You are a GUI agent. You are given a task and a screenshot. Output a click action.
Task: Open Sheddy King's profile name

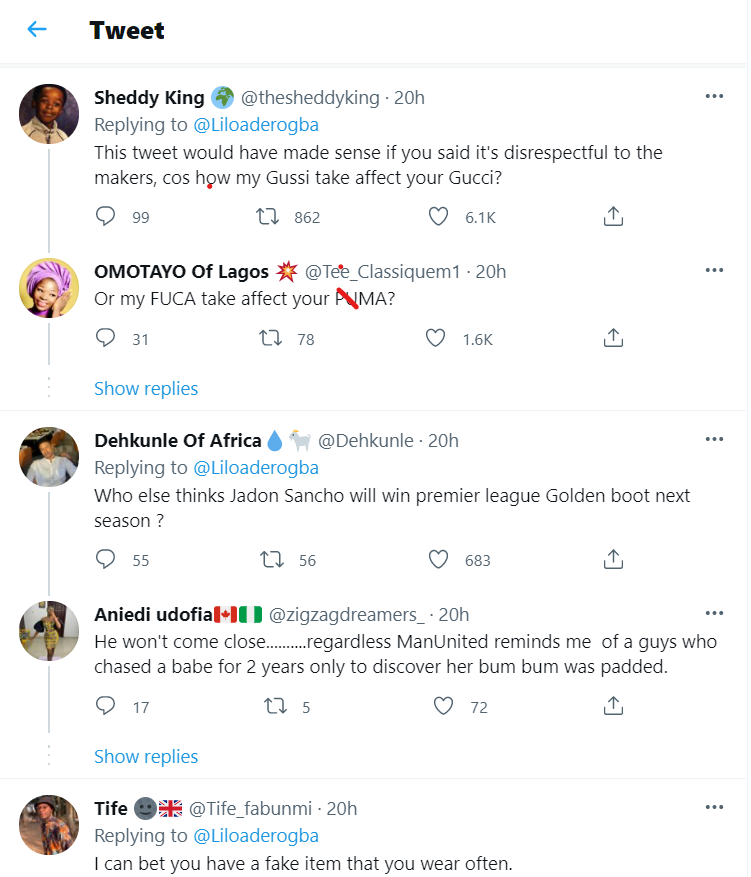click(149, 97)
